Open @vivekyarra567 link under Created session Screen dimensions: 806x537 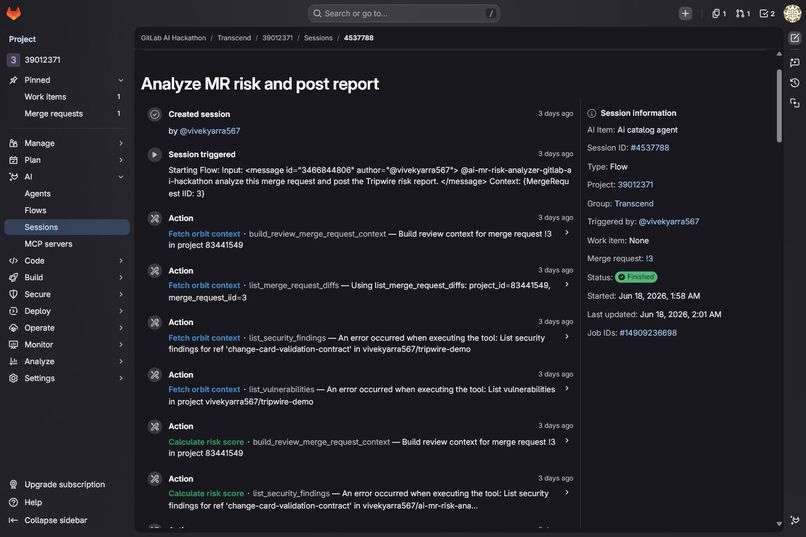pyautogui.click(x=210, y=131)
